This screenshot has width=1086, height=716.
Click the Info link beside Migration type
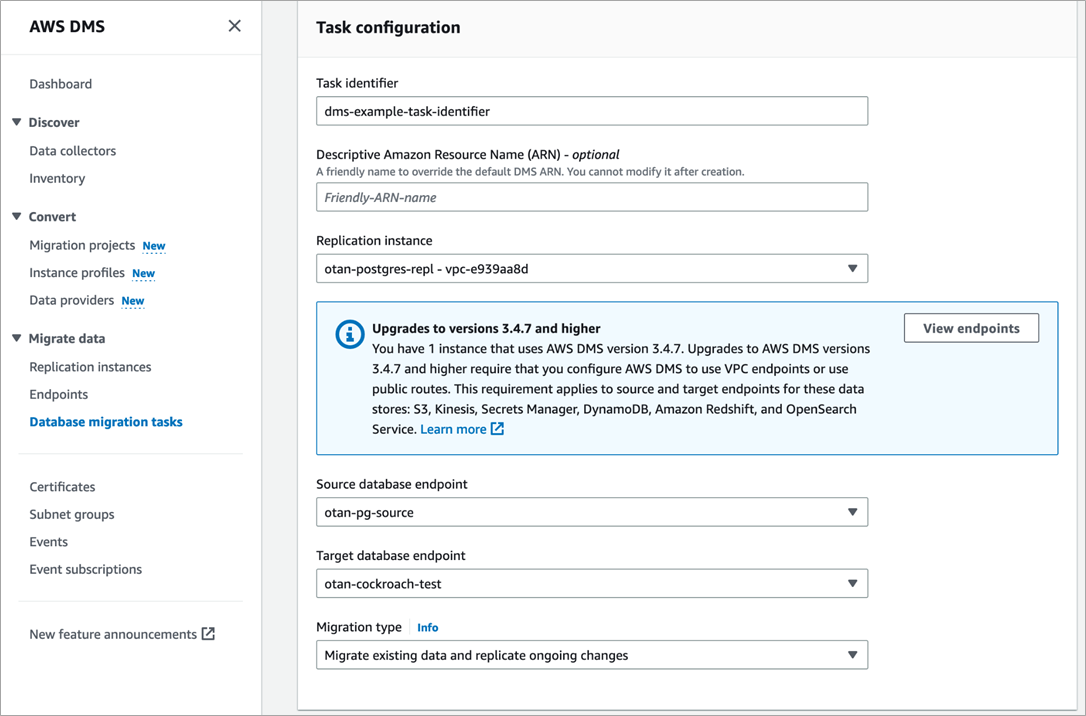(x=427, y=627)
